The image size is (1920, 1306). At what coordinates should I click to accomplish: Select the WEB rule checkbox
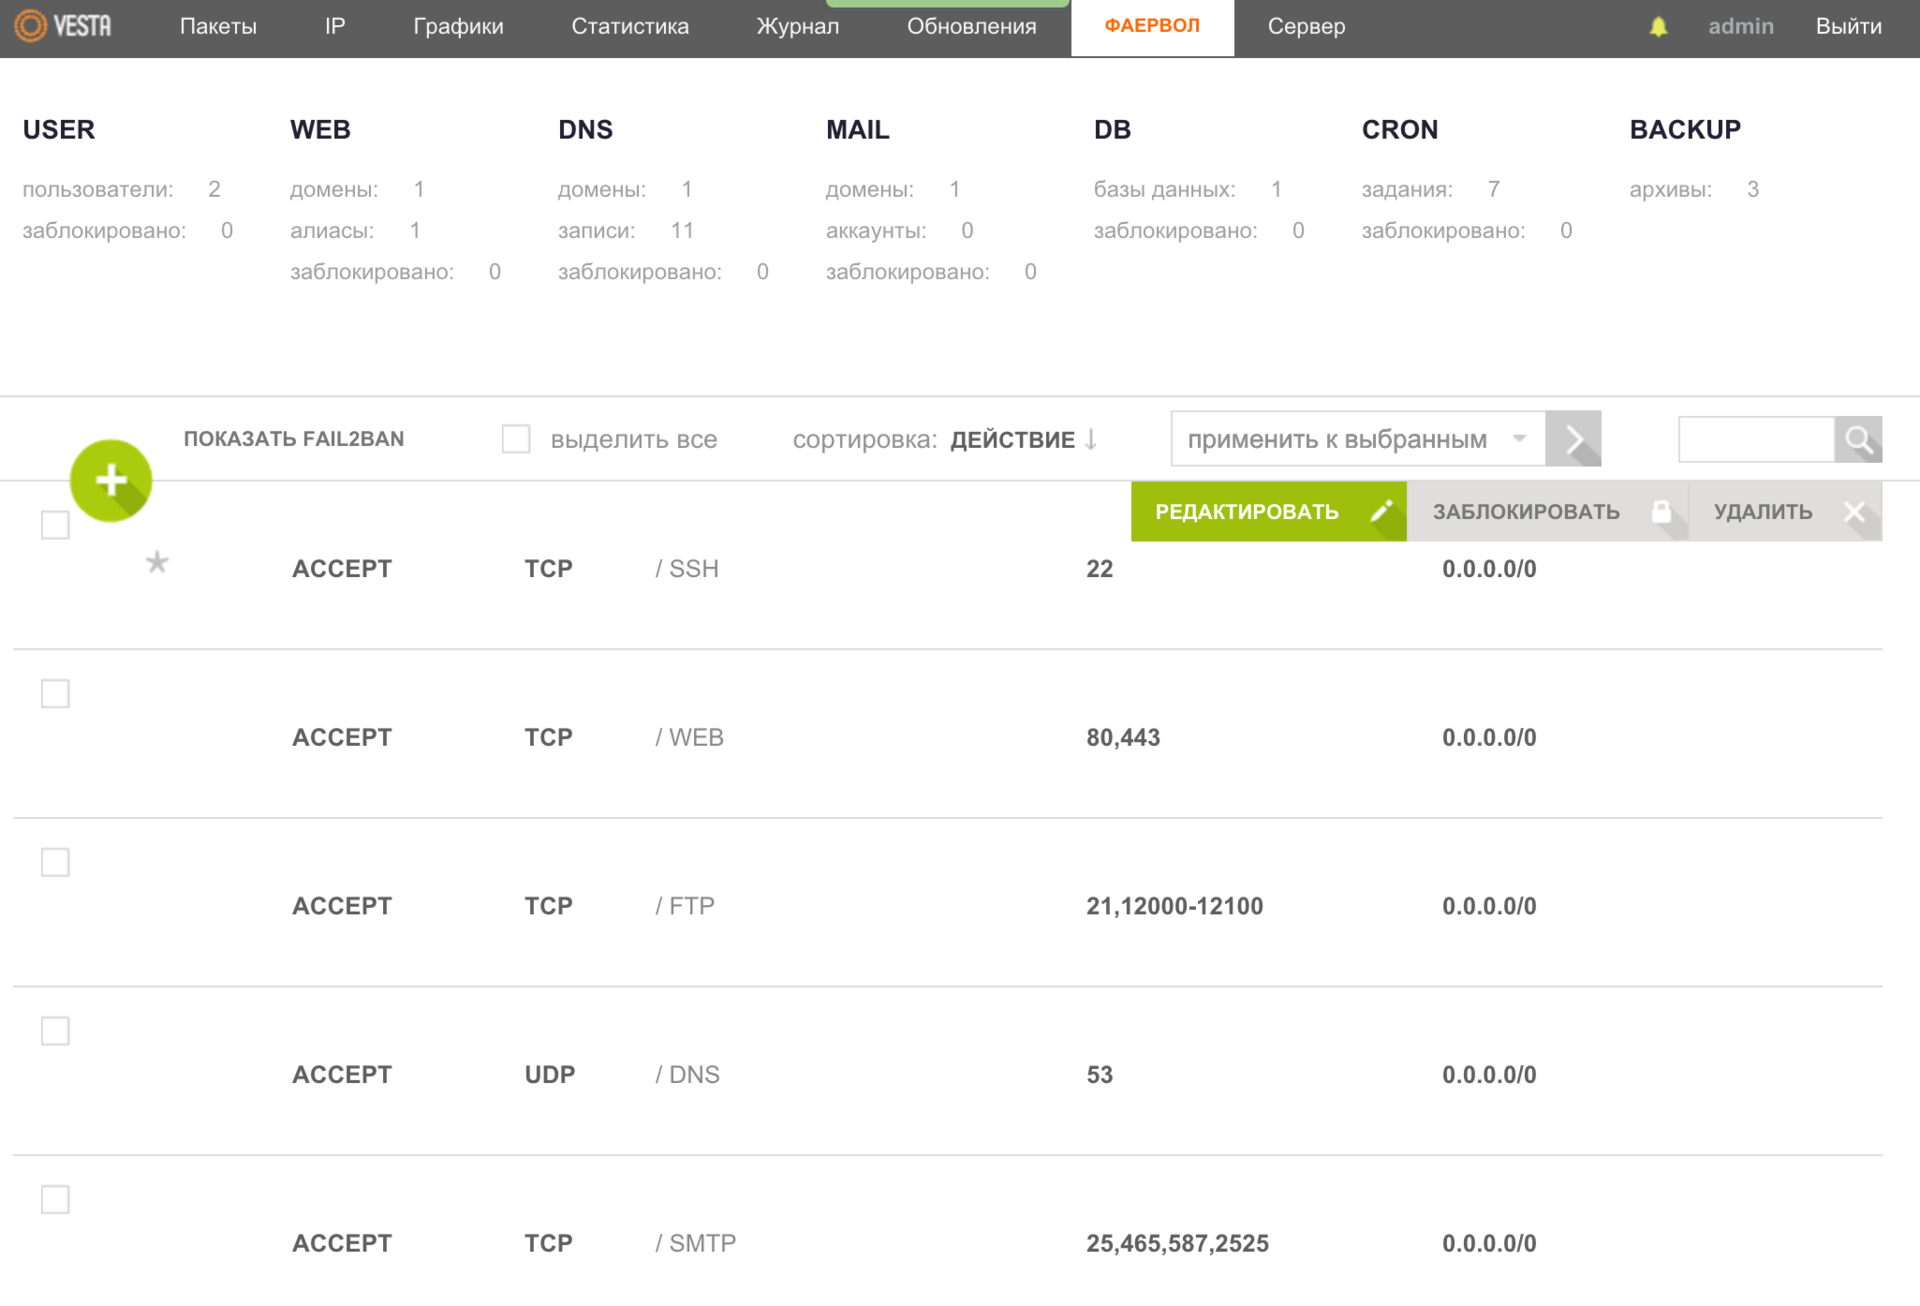click(x=55, y=694)
